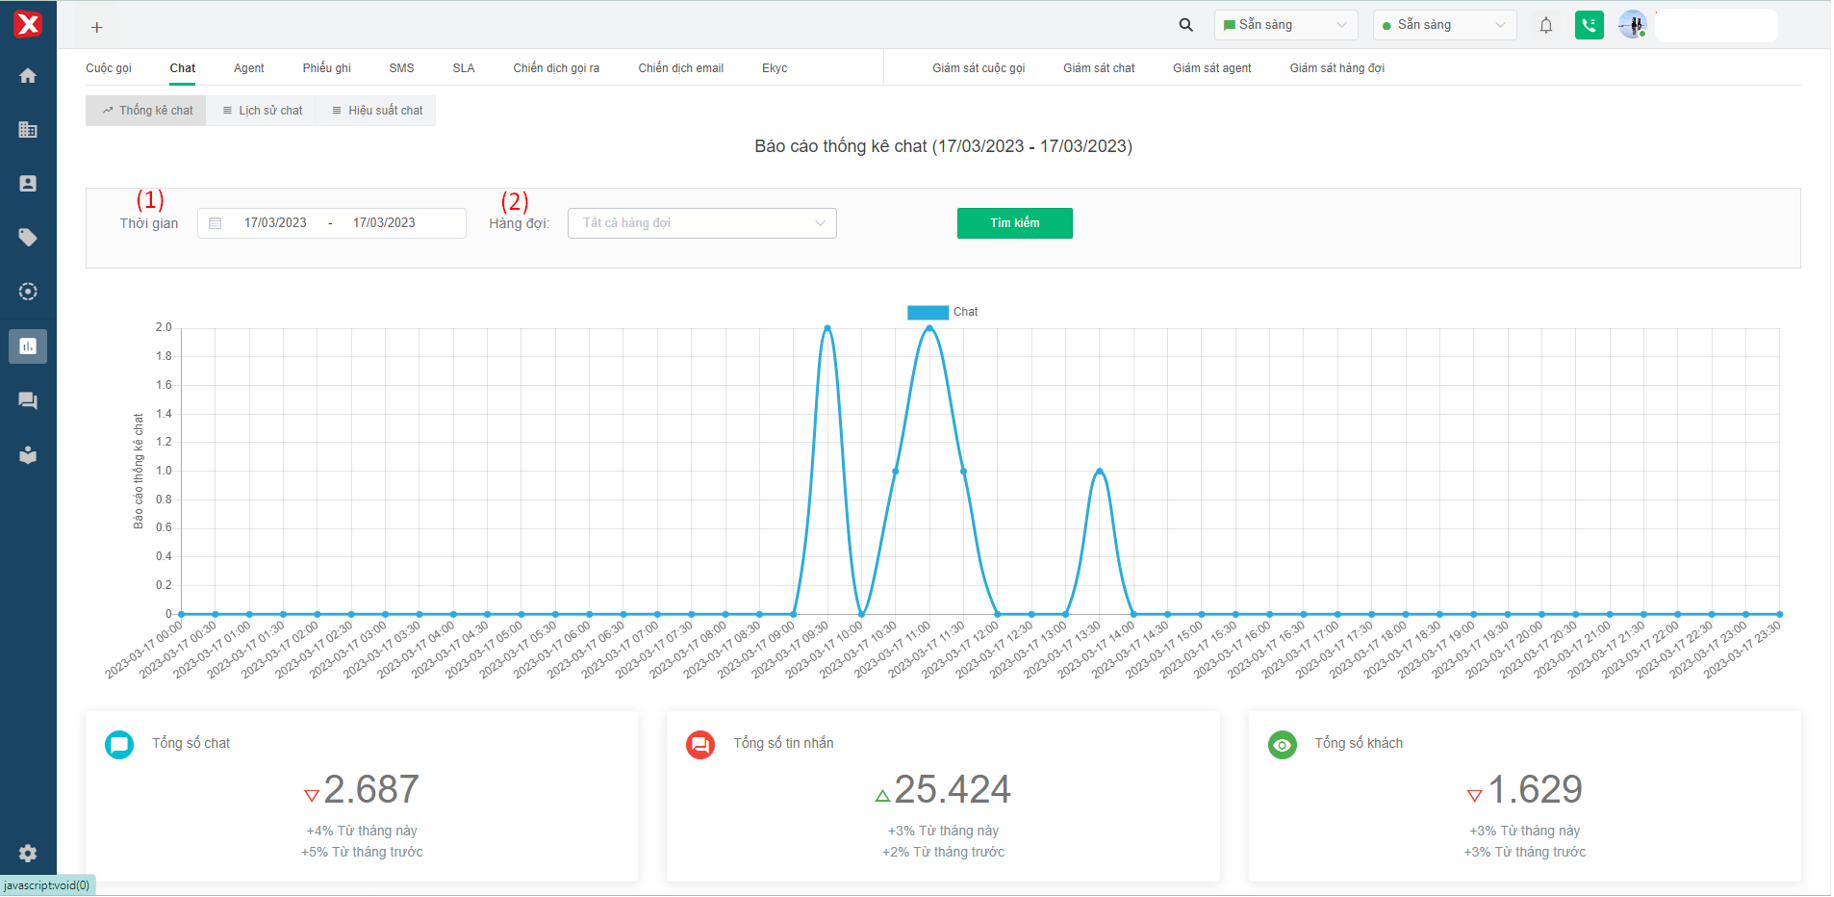Expand the second Sẵn sàng status dropdown
1834x897 pixels.
[x=1444, y=25]
